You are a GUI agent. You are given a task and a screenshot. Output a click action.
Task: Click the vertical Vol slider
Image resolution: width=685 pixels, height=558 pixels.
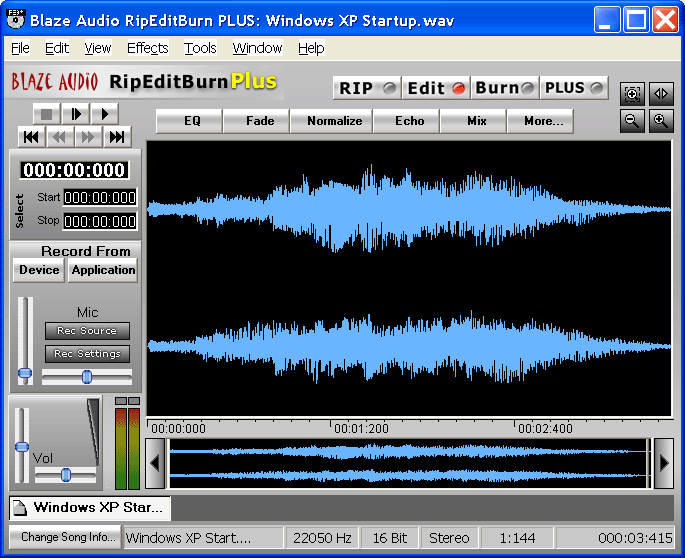[x=22, y=445]
